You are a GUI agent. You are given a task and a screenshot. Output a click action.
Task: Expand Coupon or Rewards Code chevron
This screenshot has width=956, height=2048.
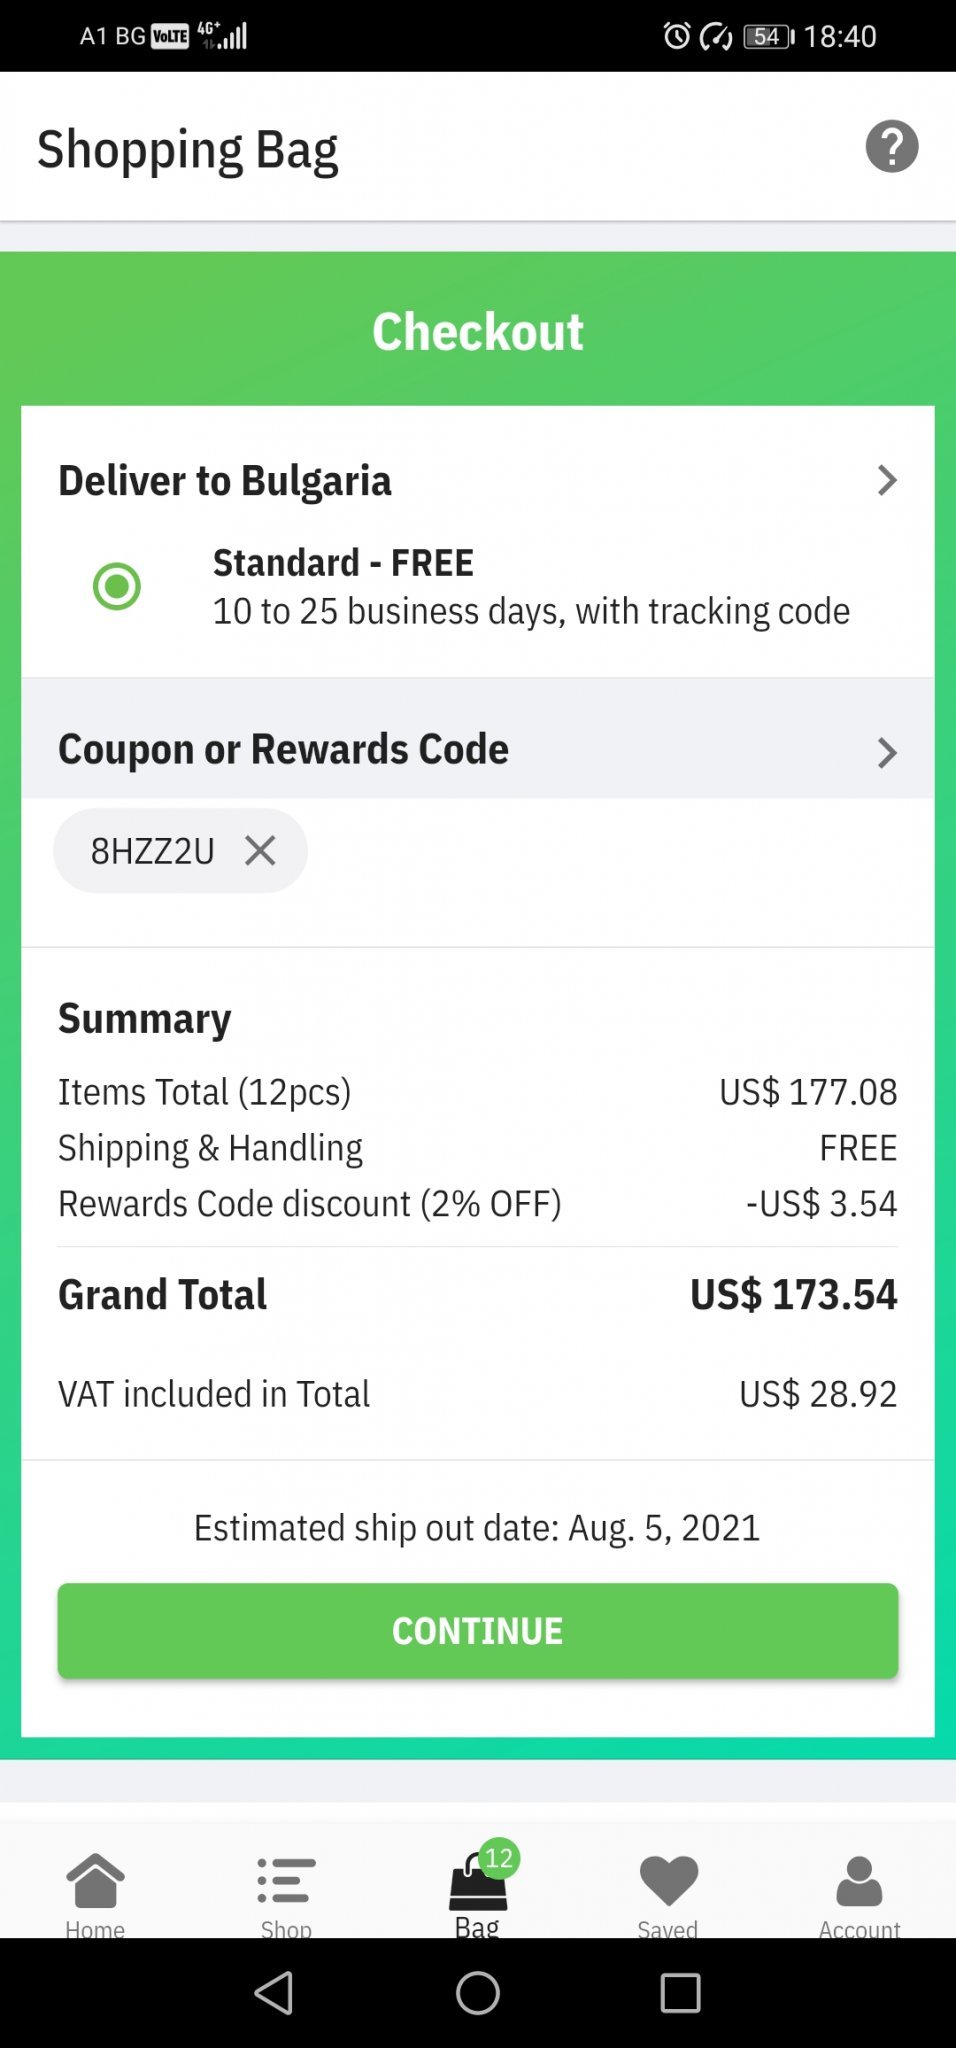pyautogui.click(x=886, y=752)
